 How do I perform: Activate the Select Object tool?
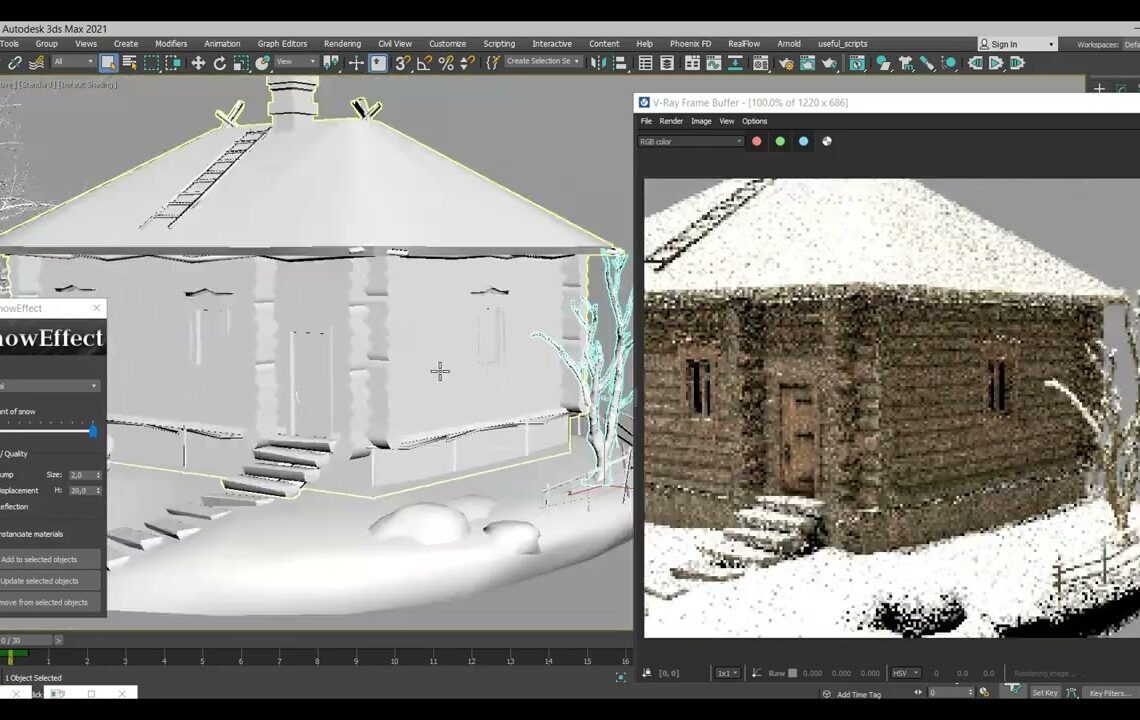coord(108,63)
